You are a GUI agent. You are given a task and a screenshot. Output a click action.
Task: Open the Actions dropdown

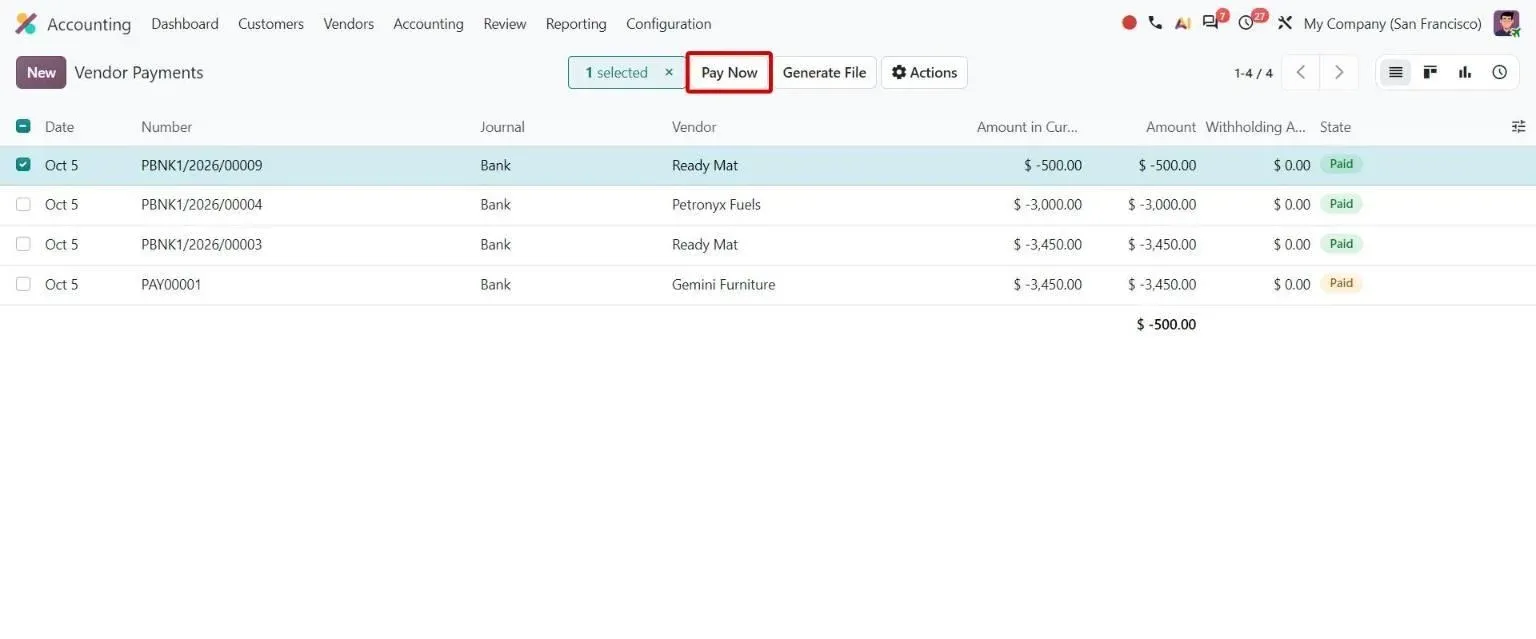[924, 72]
